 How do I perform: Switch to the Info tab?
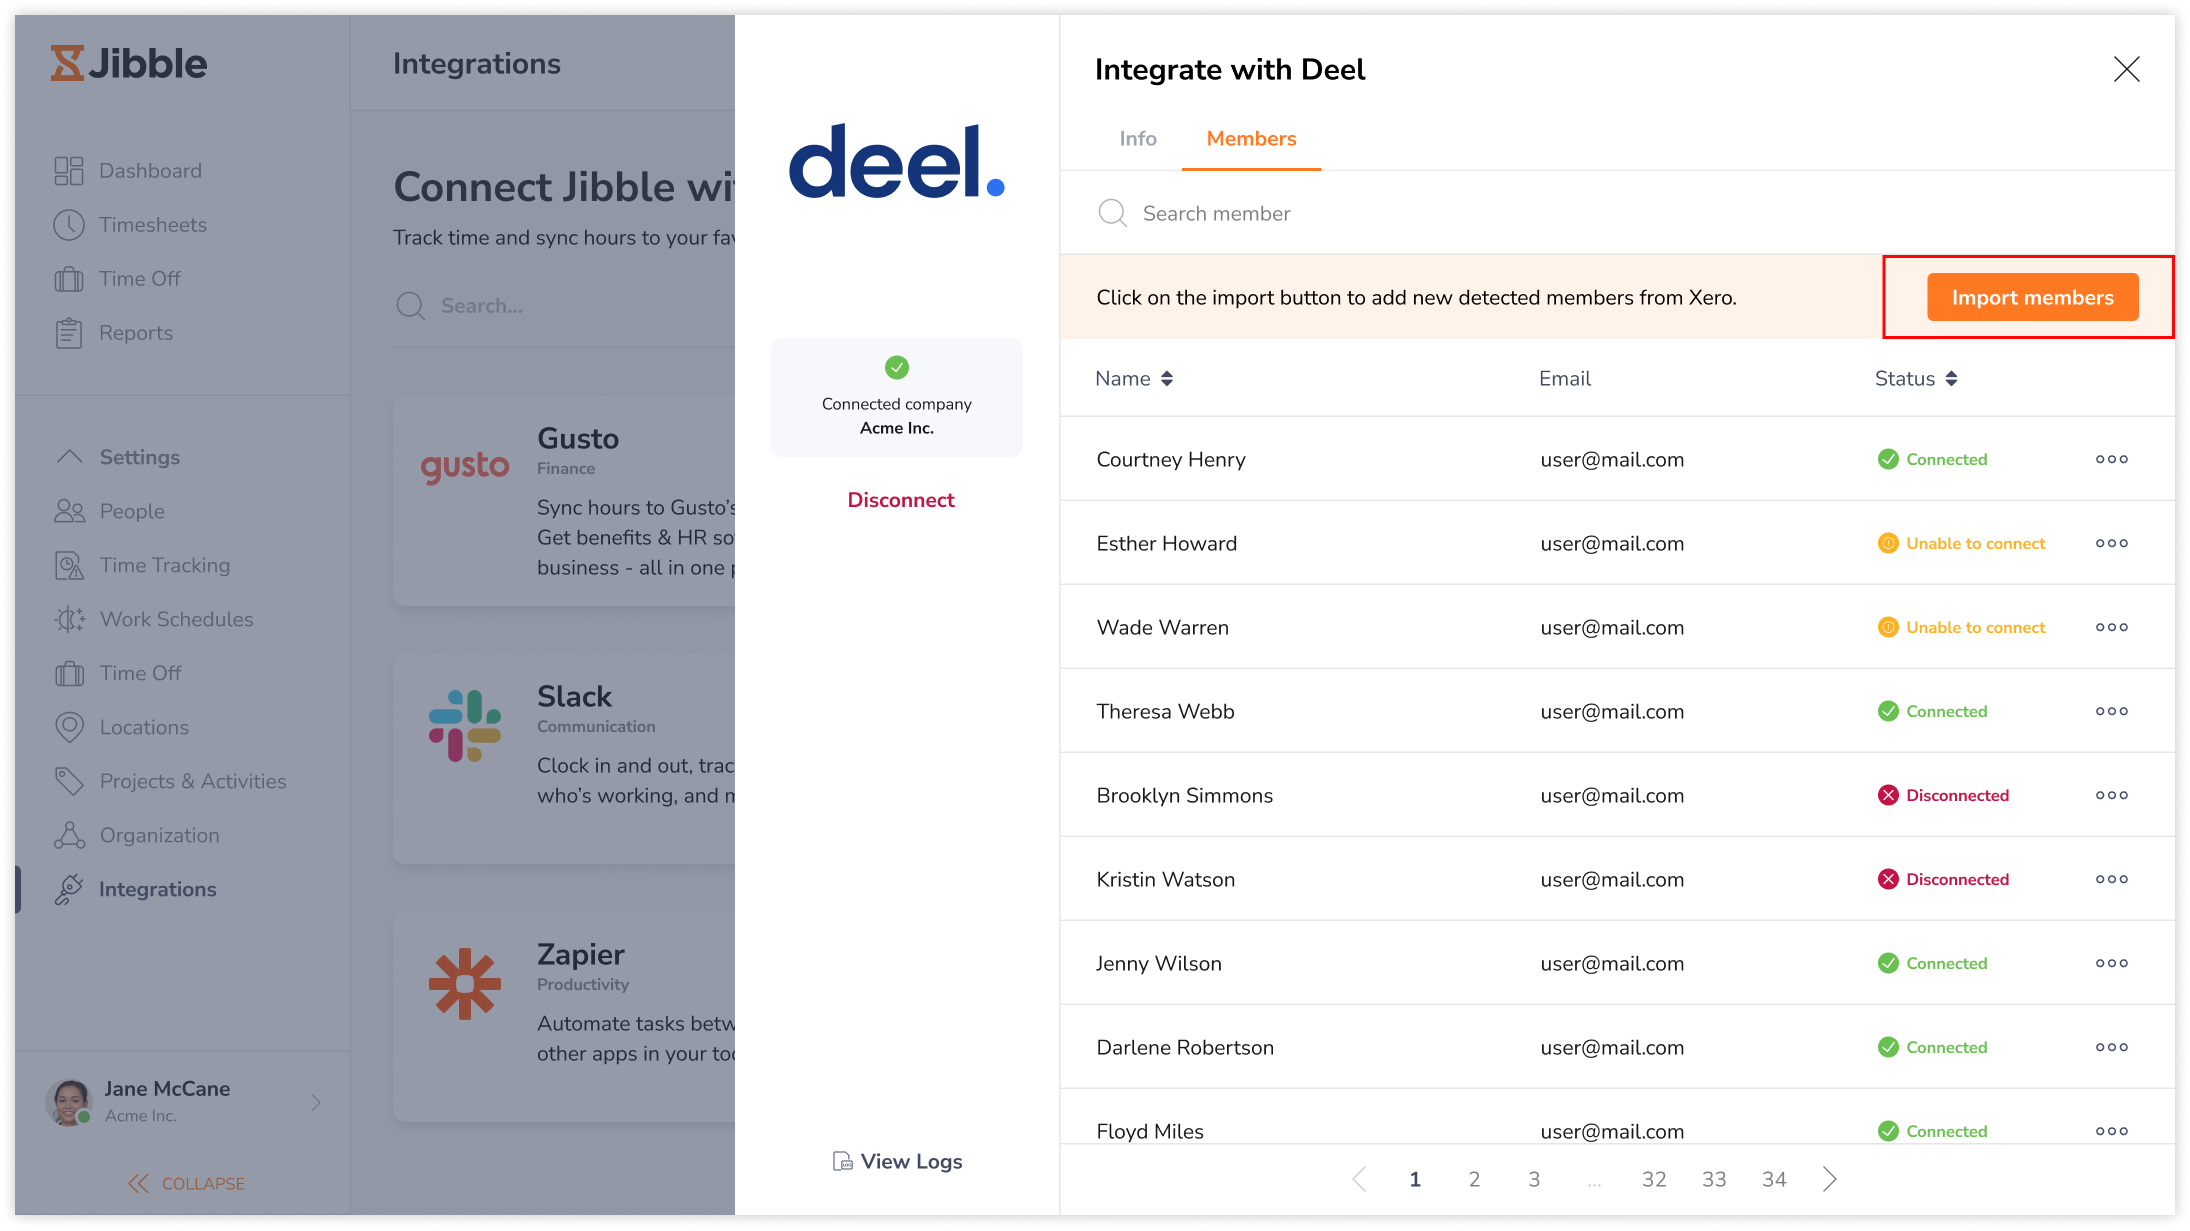(x=1139, y=138)
